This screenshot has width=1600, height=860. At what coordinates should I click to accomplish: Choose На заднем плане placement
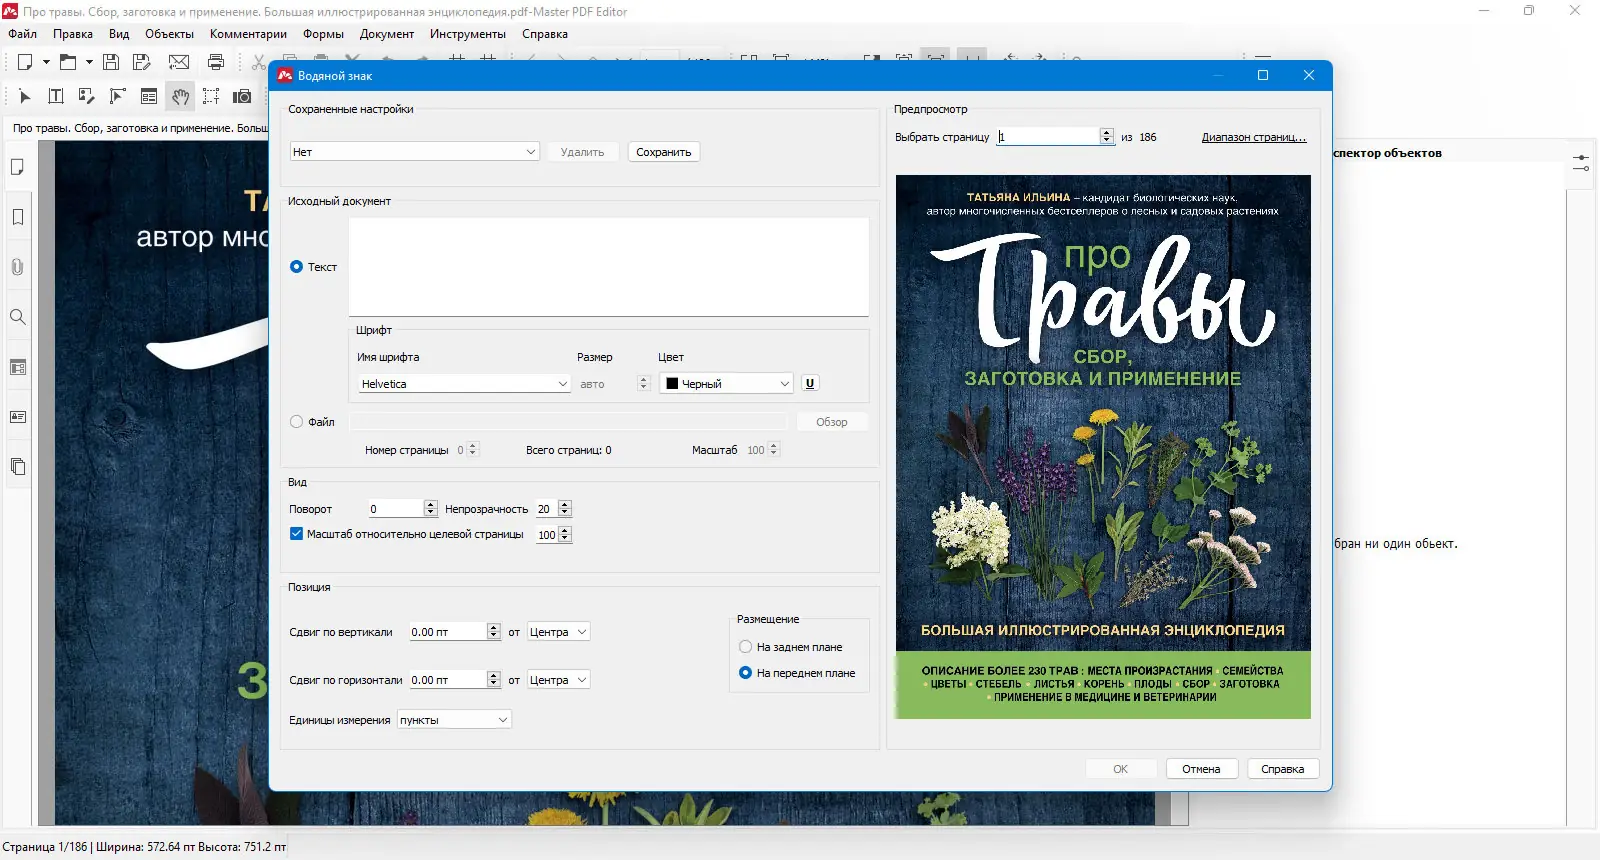pos(745,647)
